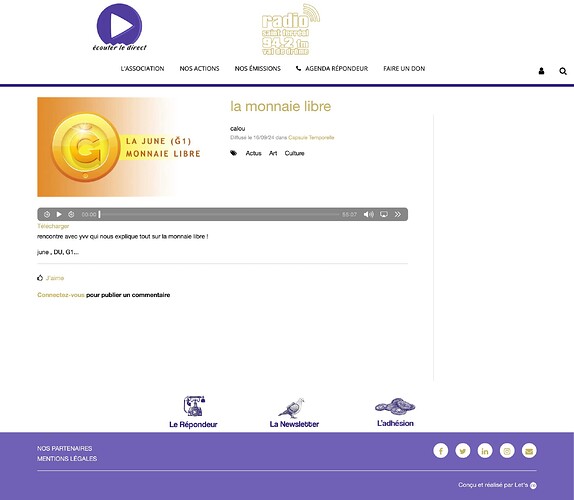Viewport: 574px width, 500px height.
Task: Open the LinkedIn footer icon
Action: tap(485, 451)
